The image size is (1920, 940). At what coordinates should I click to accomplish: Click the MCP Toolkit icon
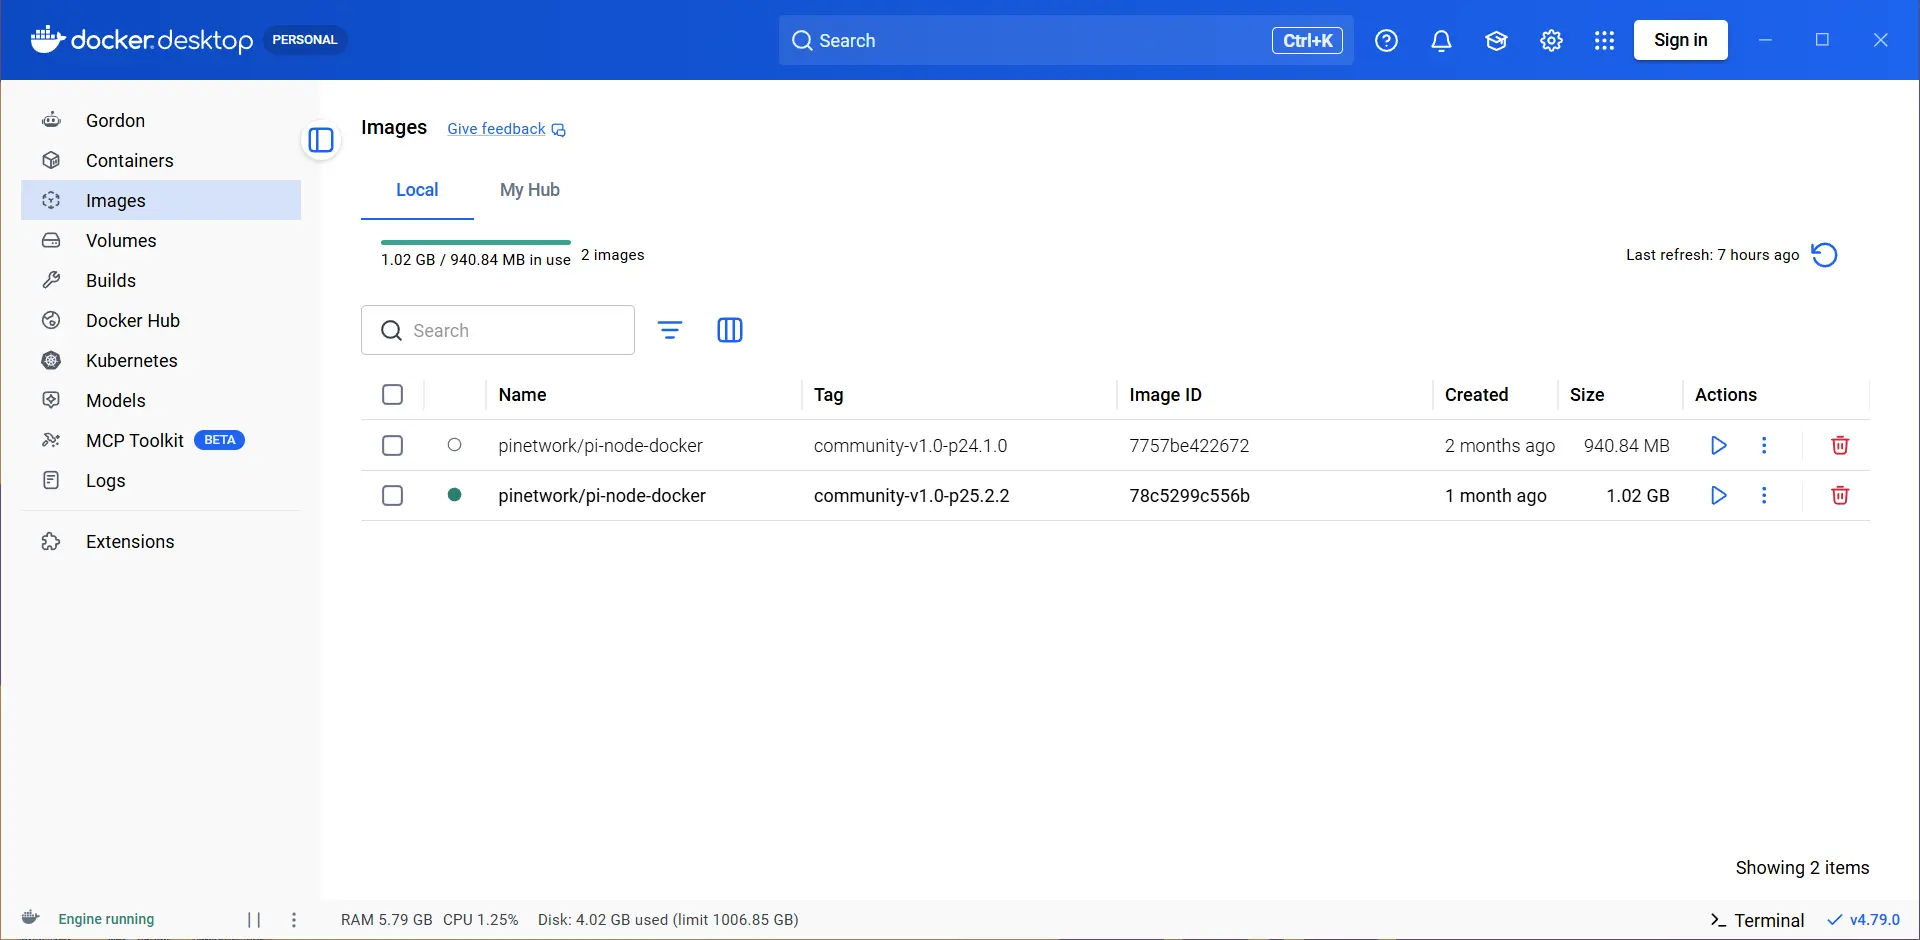pyautogui.click(x=51, y=440)
